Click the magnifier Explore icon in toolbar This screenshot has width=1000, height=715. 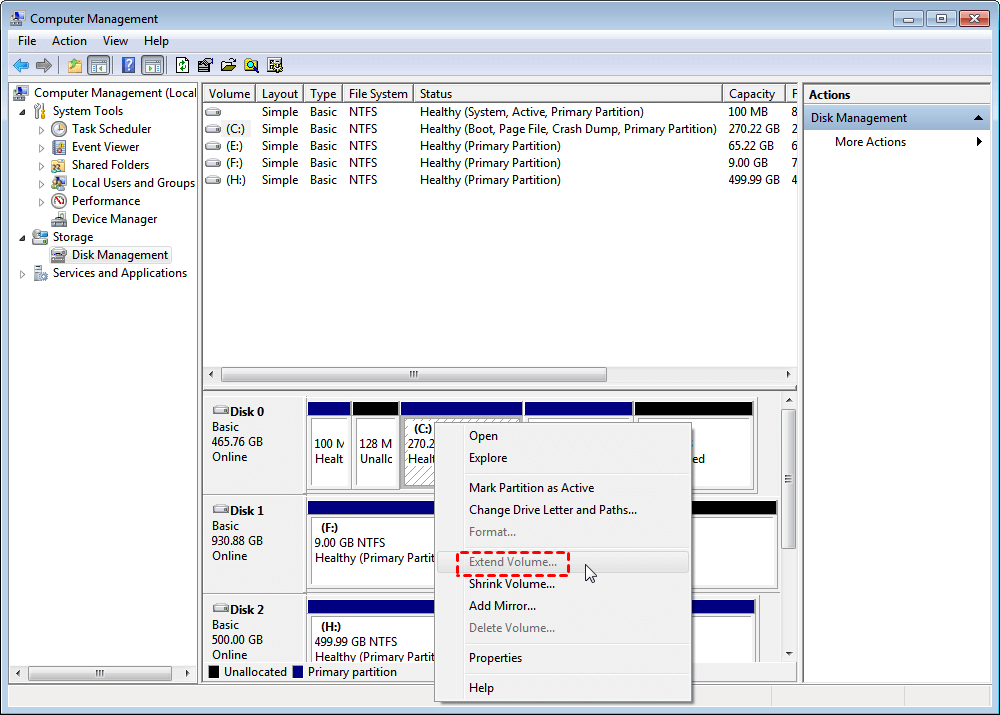[x=252, y=65]
